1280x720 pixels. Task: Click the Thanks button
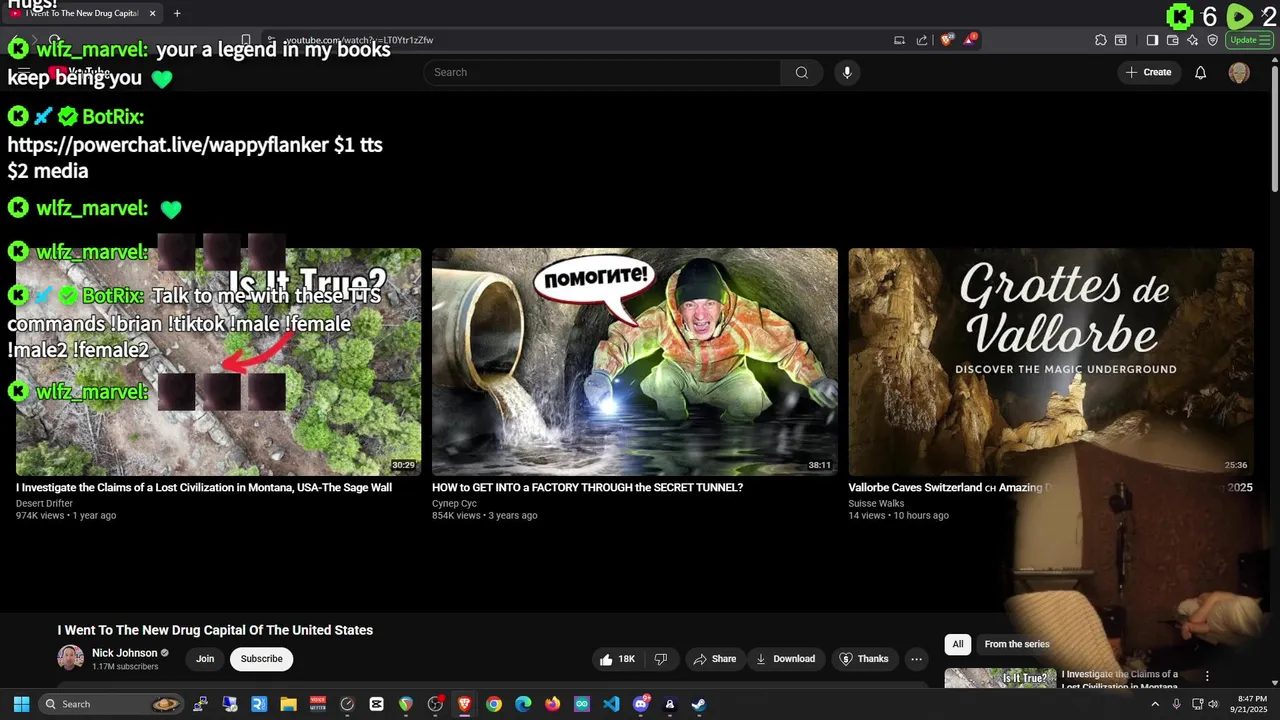coord(864,659)
